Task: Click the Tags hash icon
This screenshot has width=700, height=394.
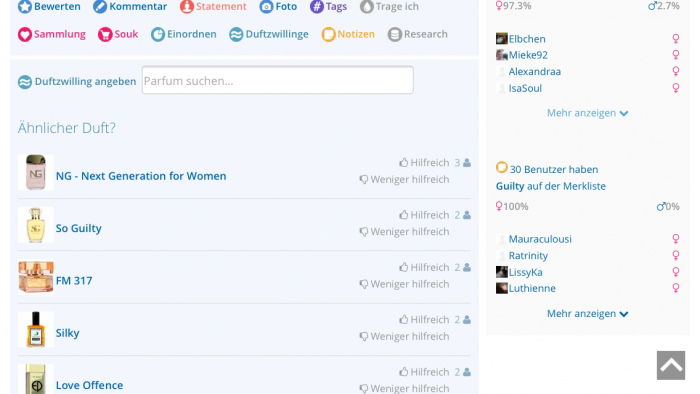Action: [317, 7]
